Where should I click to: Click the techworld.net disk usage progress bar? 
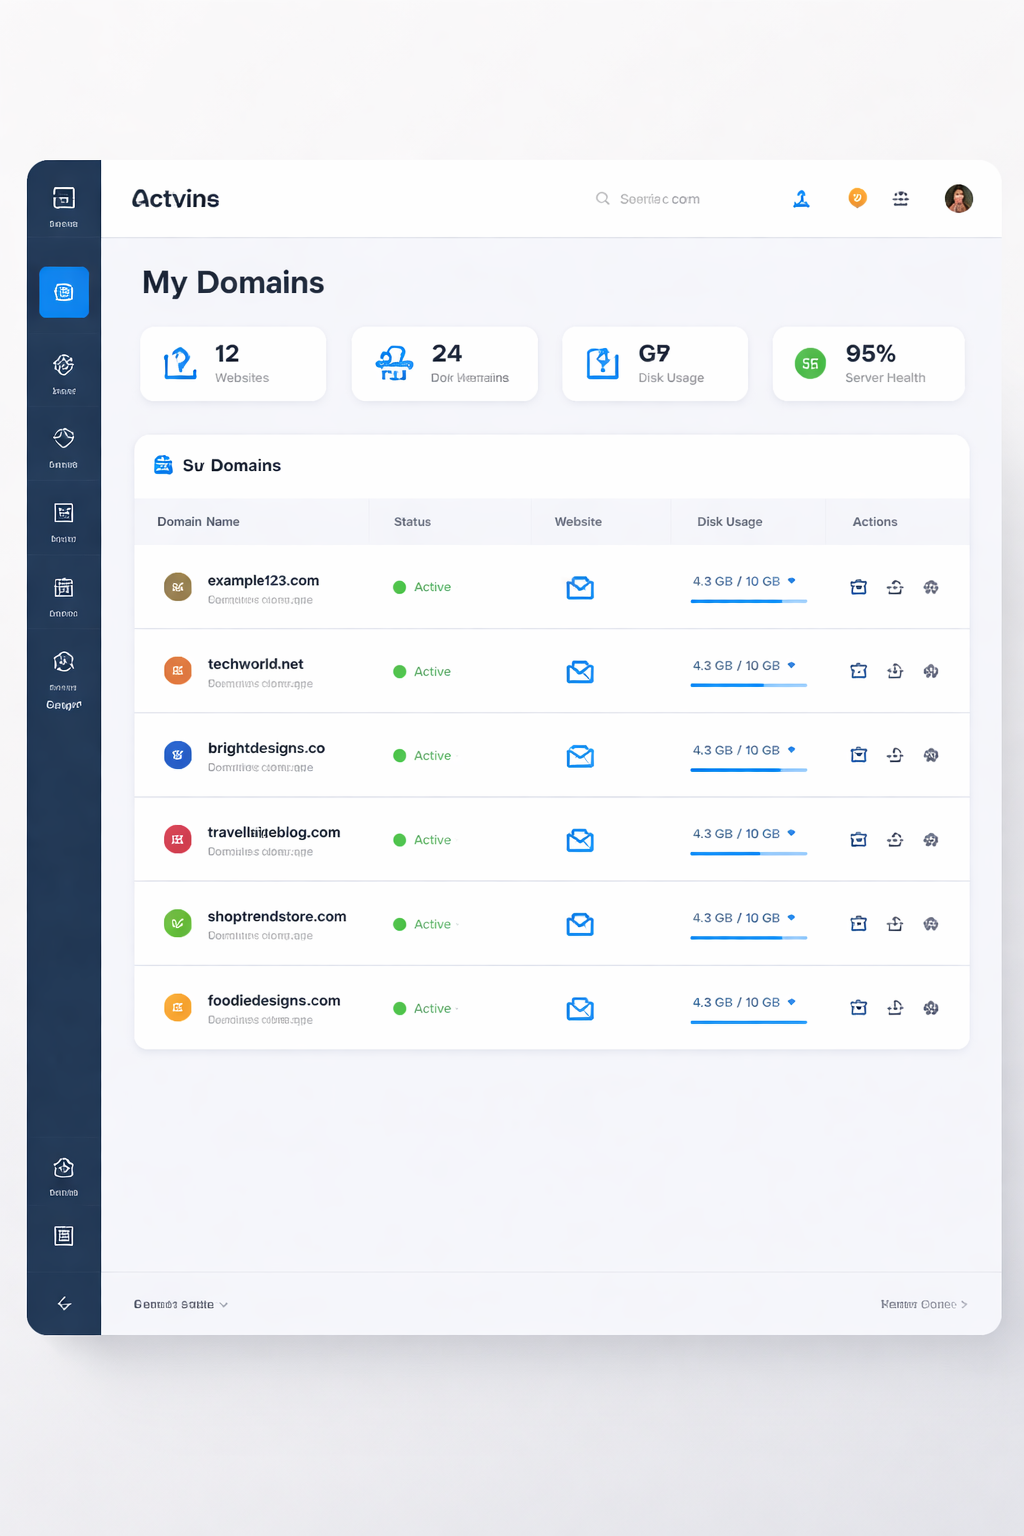tap(748, 685)
